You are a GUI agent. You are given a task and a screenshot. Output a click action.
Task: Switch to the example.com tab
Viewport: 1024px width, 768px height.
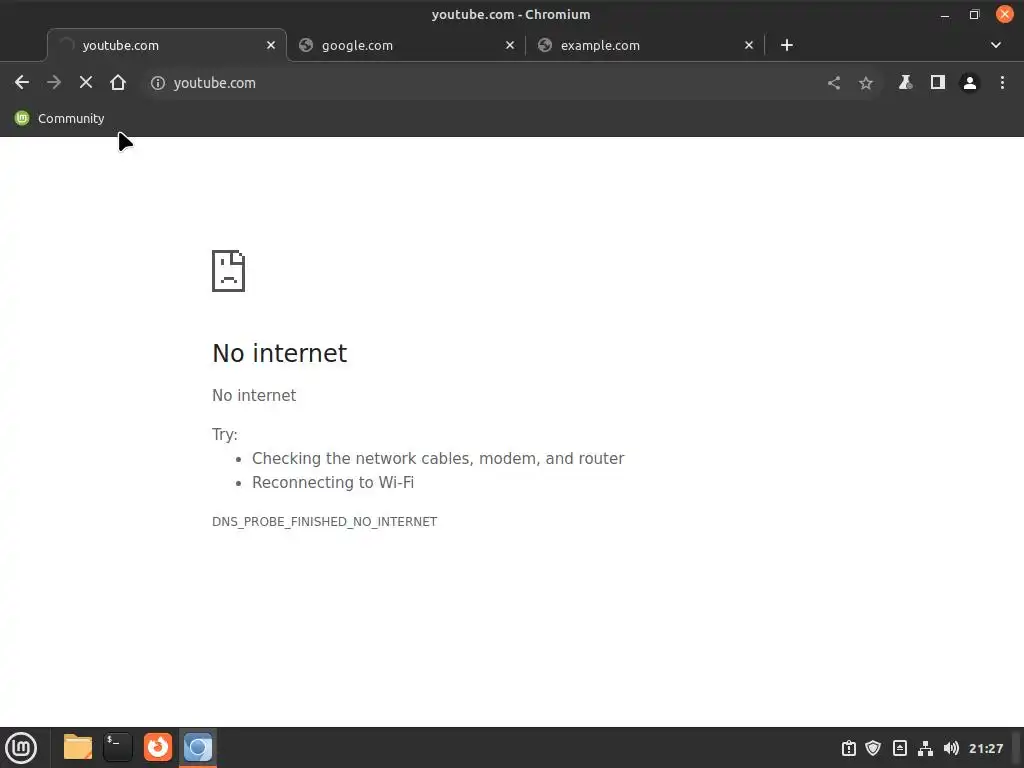pyautogui.click(x=645, y=45)
